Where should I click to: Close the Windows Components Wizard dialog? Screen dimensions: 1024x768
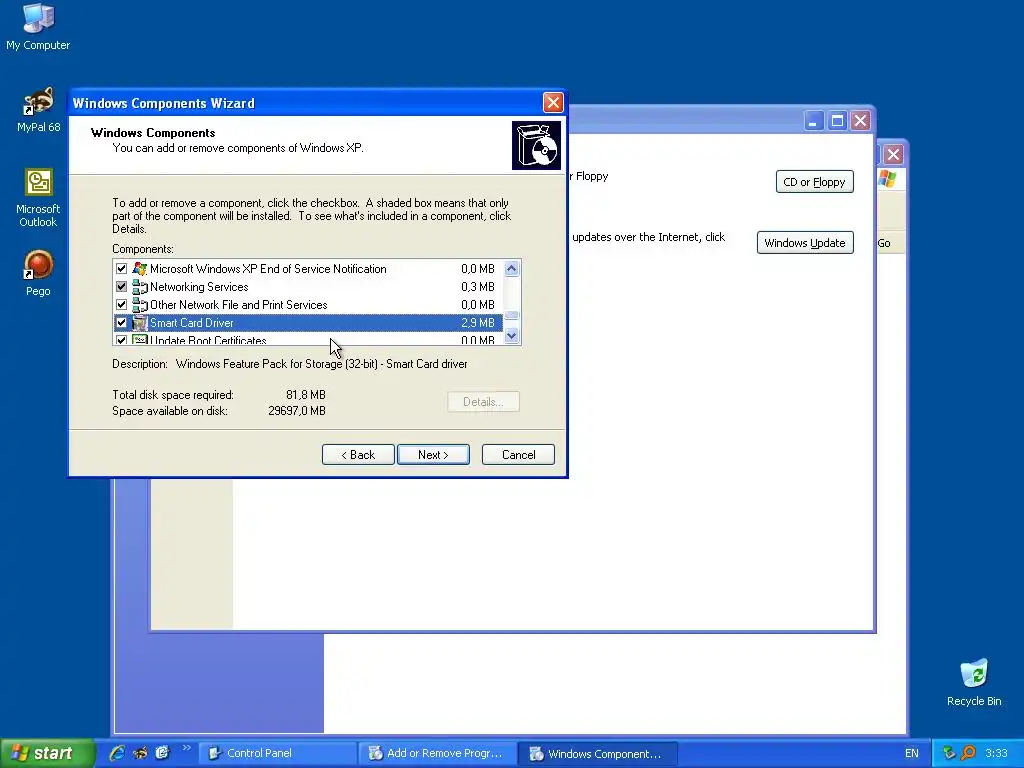click(x=553, y=103)
